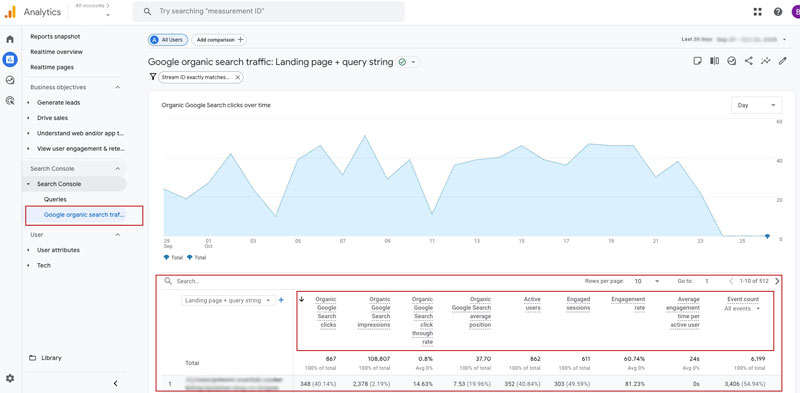Viewport: 800px width, 393px height.
Task: Expand User attributes topic
Action: click(x=28, y=250)
